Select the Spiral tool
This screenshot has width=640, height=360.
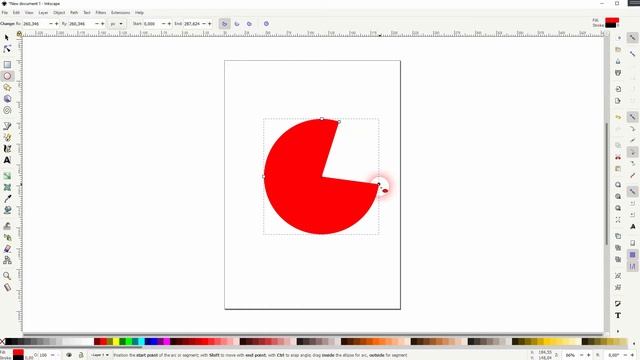click(7, 110)
